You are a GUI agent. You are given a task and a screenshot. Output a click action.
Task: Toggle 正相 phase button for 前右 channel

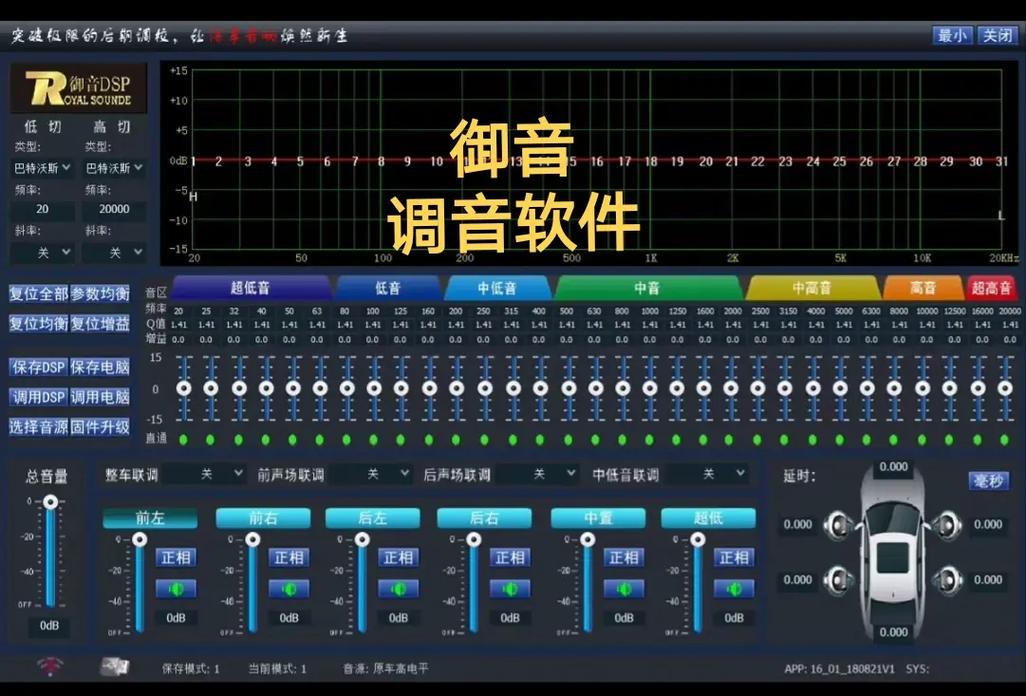point(289,557)
